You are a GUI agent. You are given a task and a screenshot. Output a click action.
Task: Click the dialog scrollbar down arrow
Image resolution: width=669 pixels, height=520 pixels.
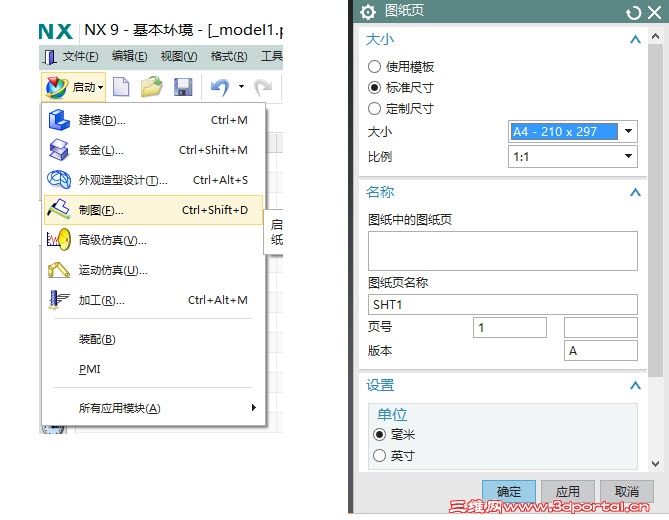655,463
